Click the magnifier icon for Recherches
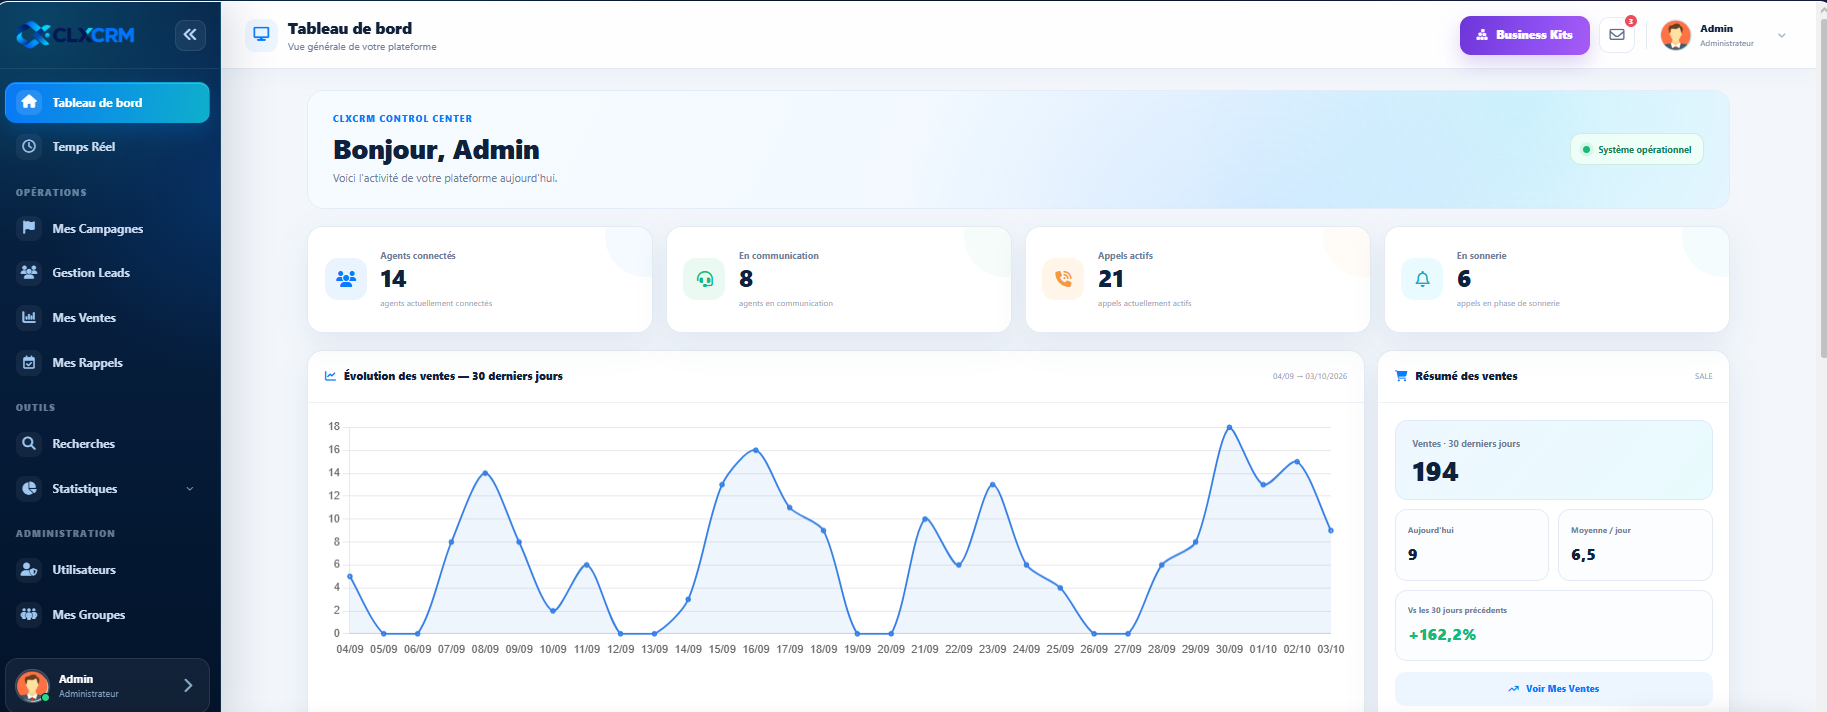 point(29,443)
